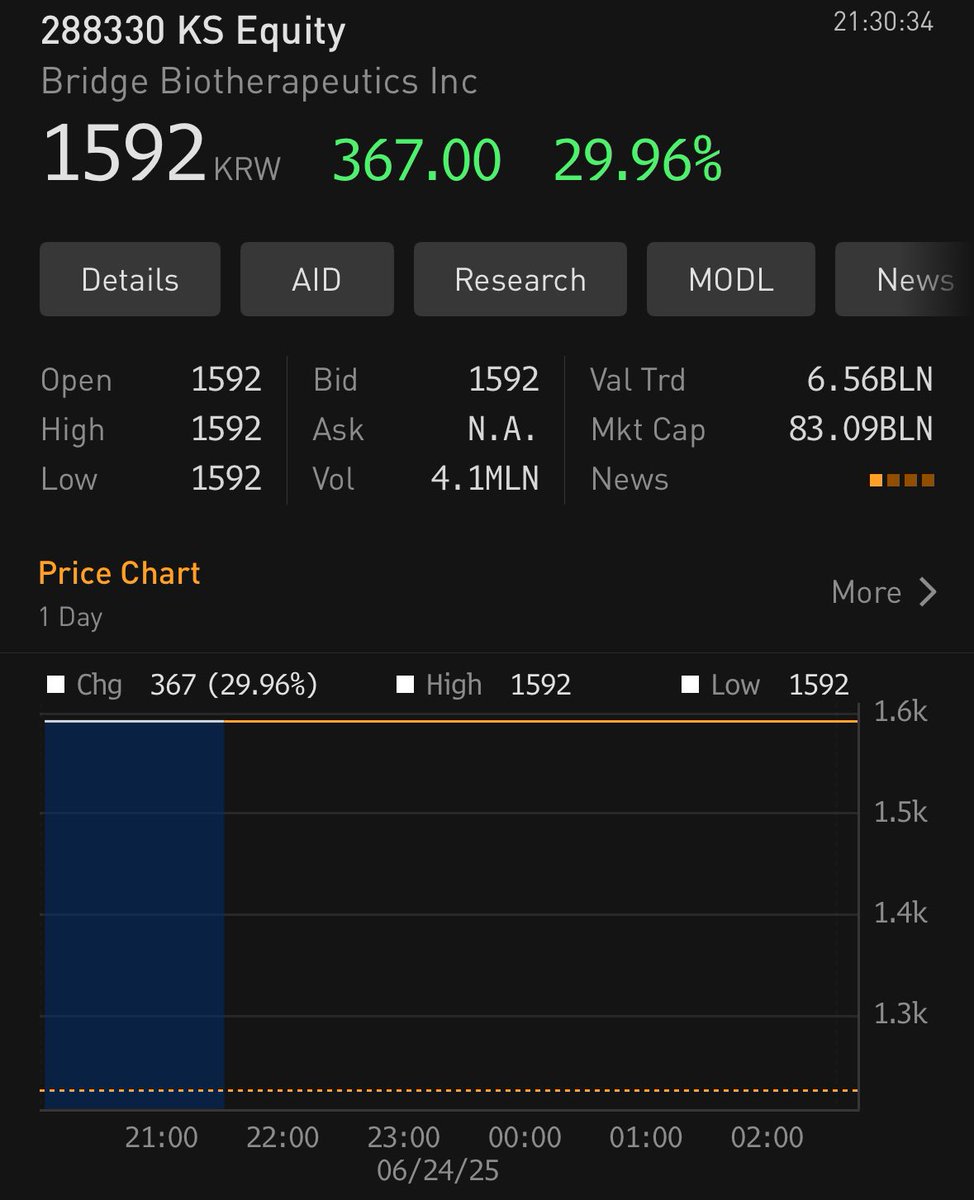Tap the last price 1592
The height and width of the screenshot is (1200, 974).
pyautogui.click(x=124, y=153)
